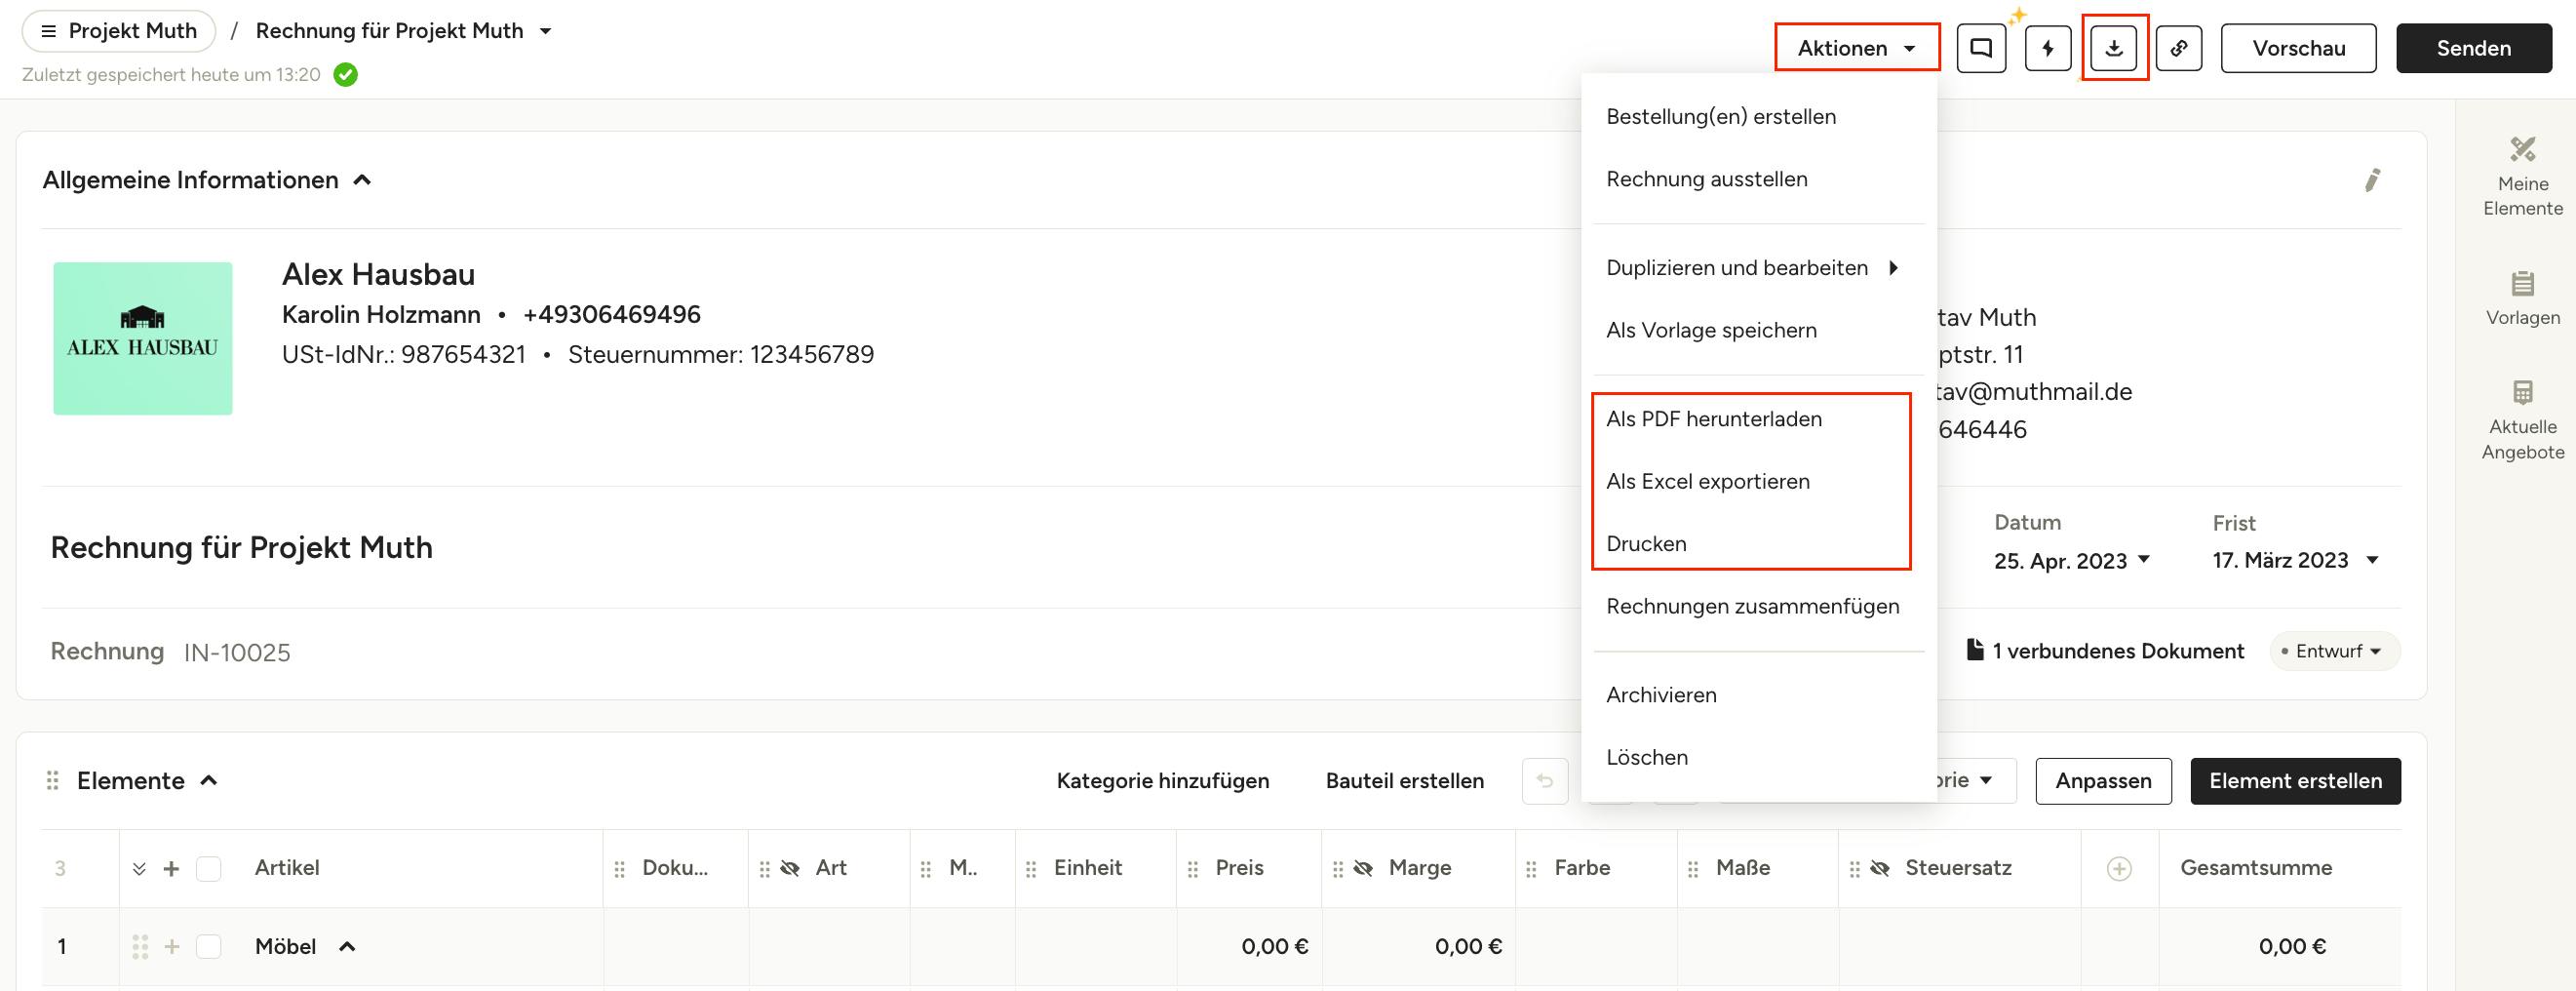Copy link using the chain icon
The image size is (2576, 991).
(2178, 48)
